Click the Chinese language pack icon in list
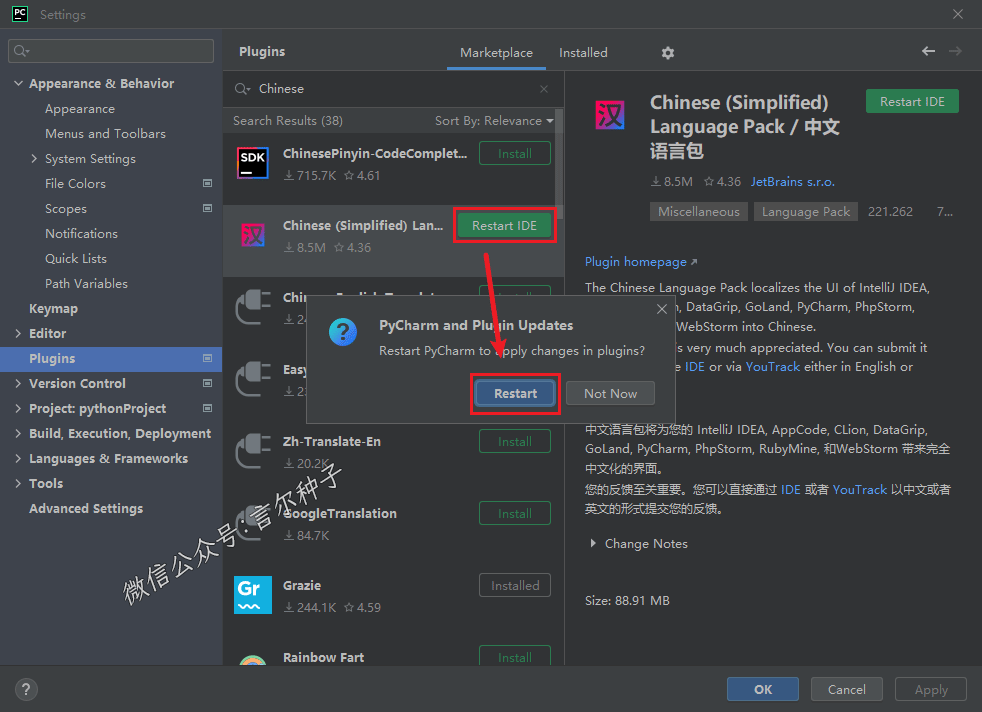The image size is (982, 712). (x=252, y=236)
